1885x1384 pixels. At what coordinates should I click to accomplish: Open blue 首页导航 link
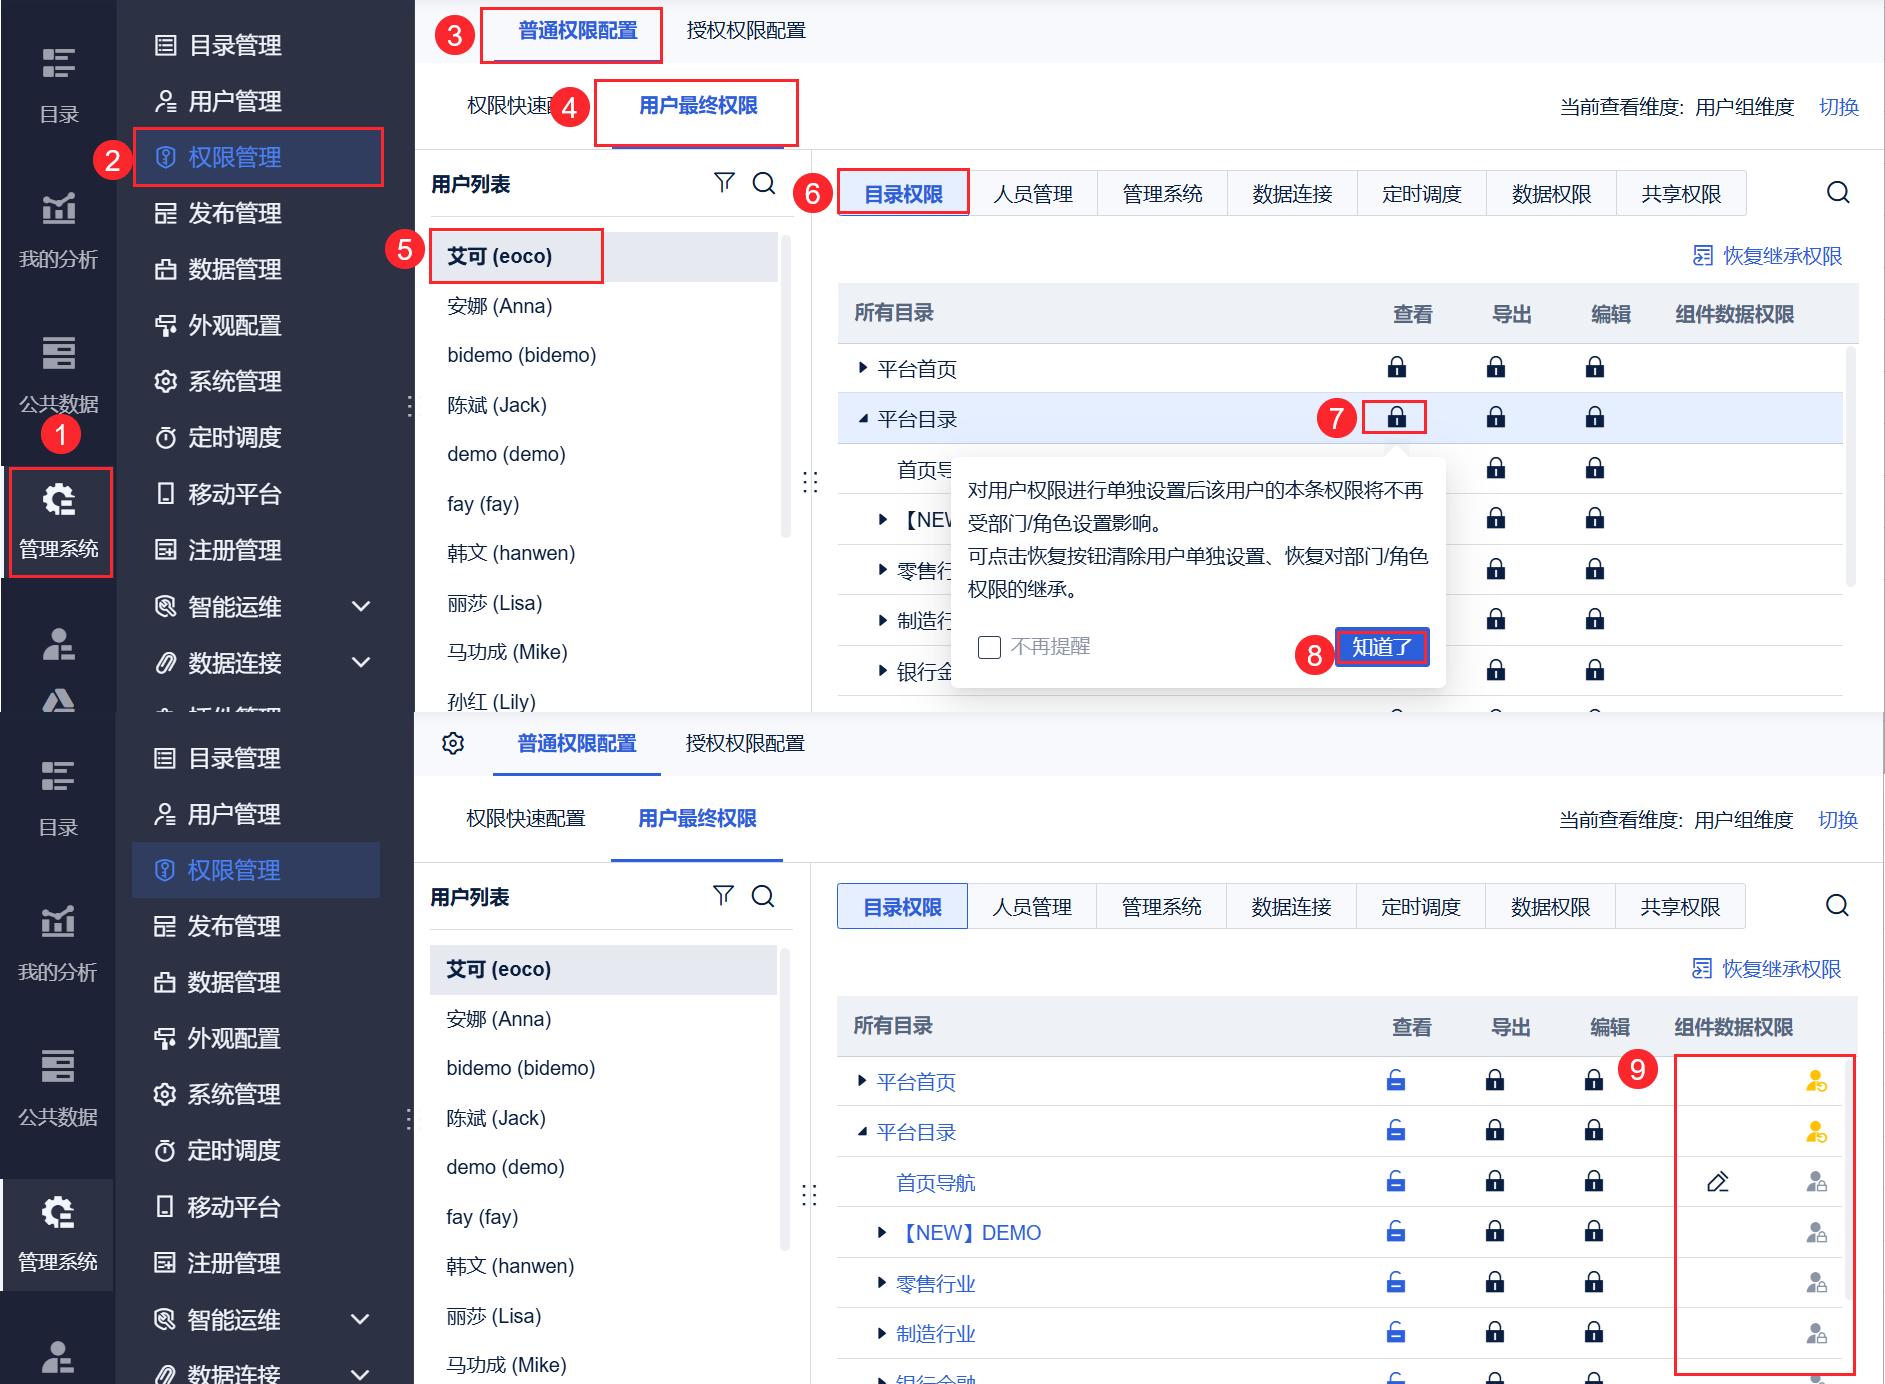[x=936, y=1183]
